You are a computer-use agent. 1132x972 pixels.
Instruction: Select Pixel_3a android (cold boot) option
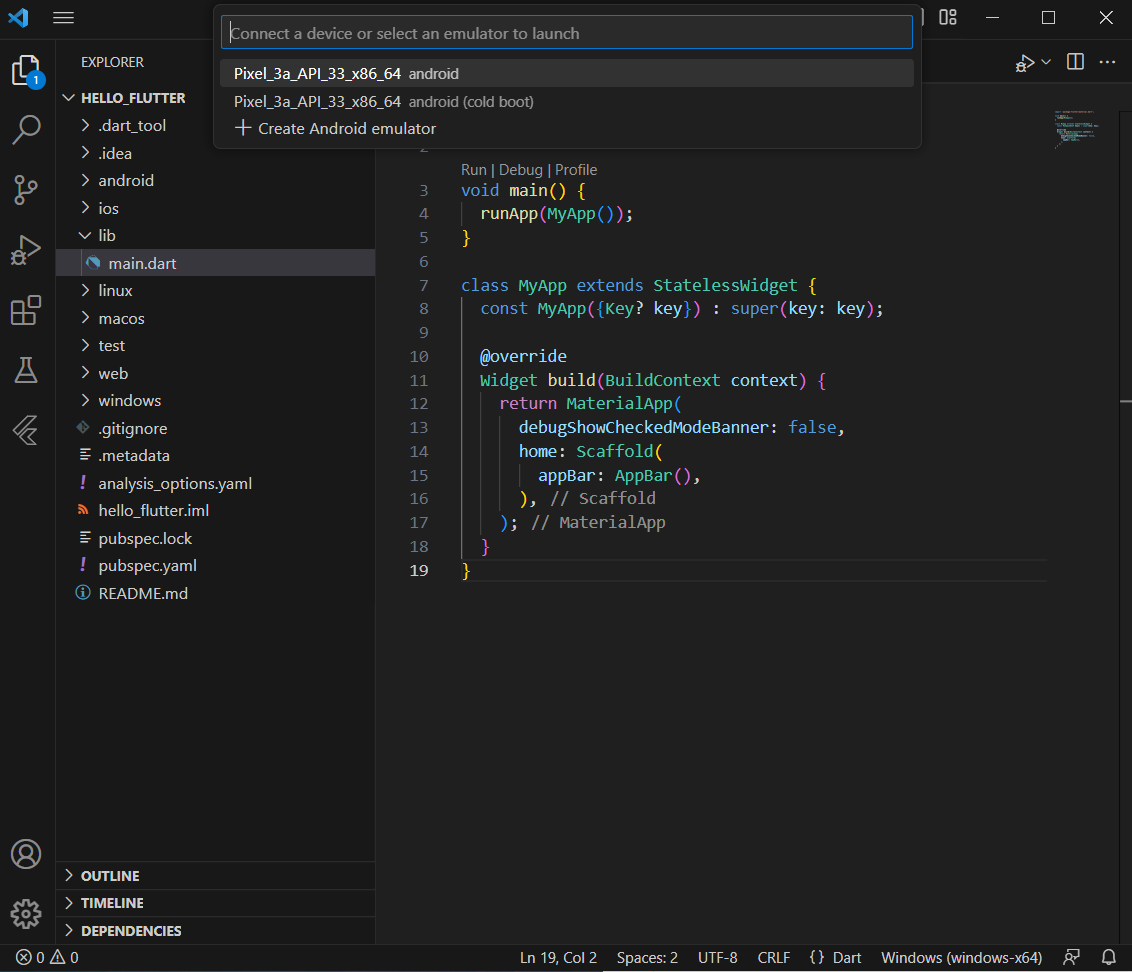coord(567,102)
